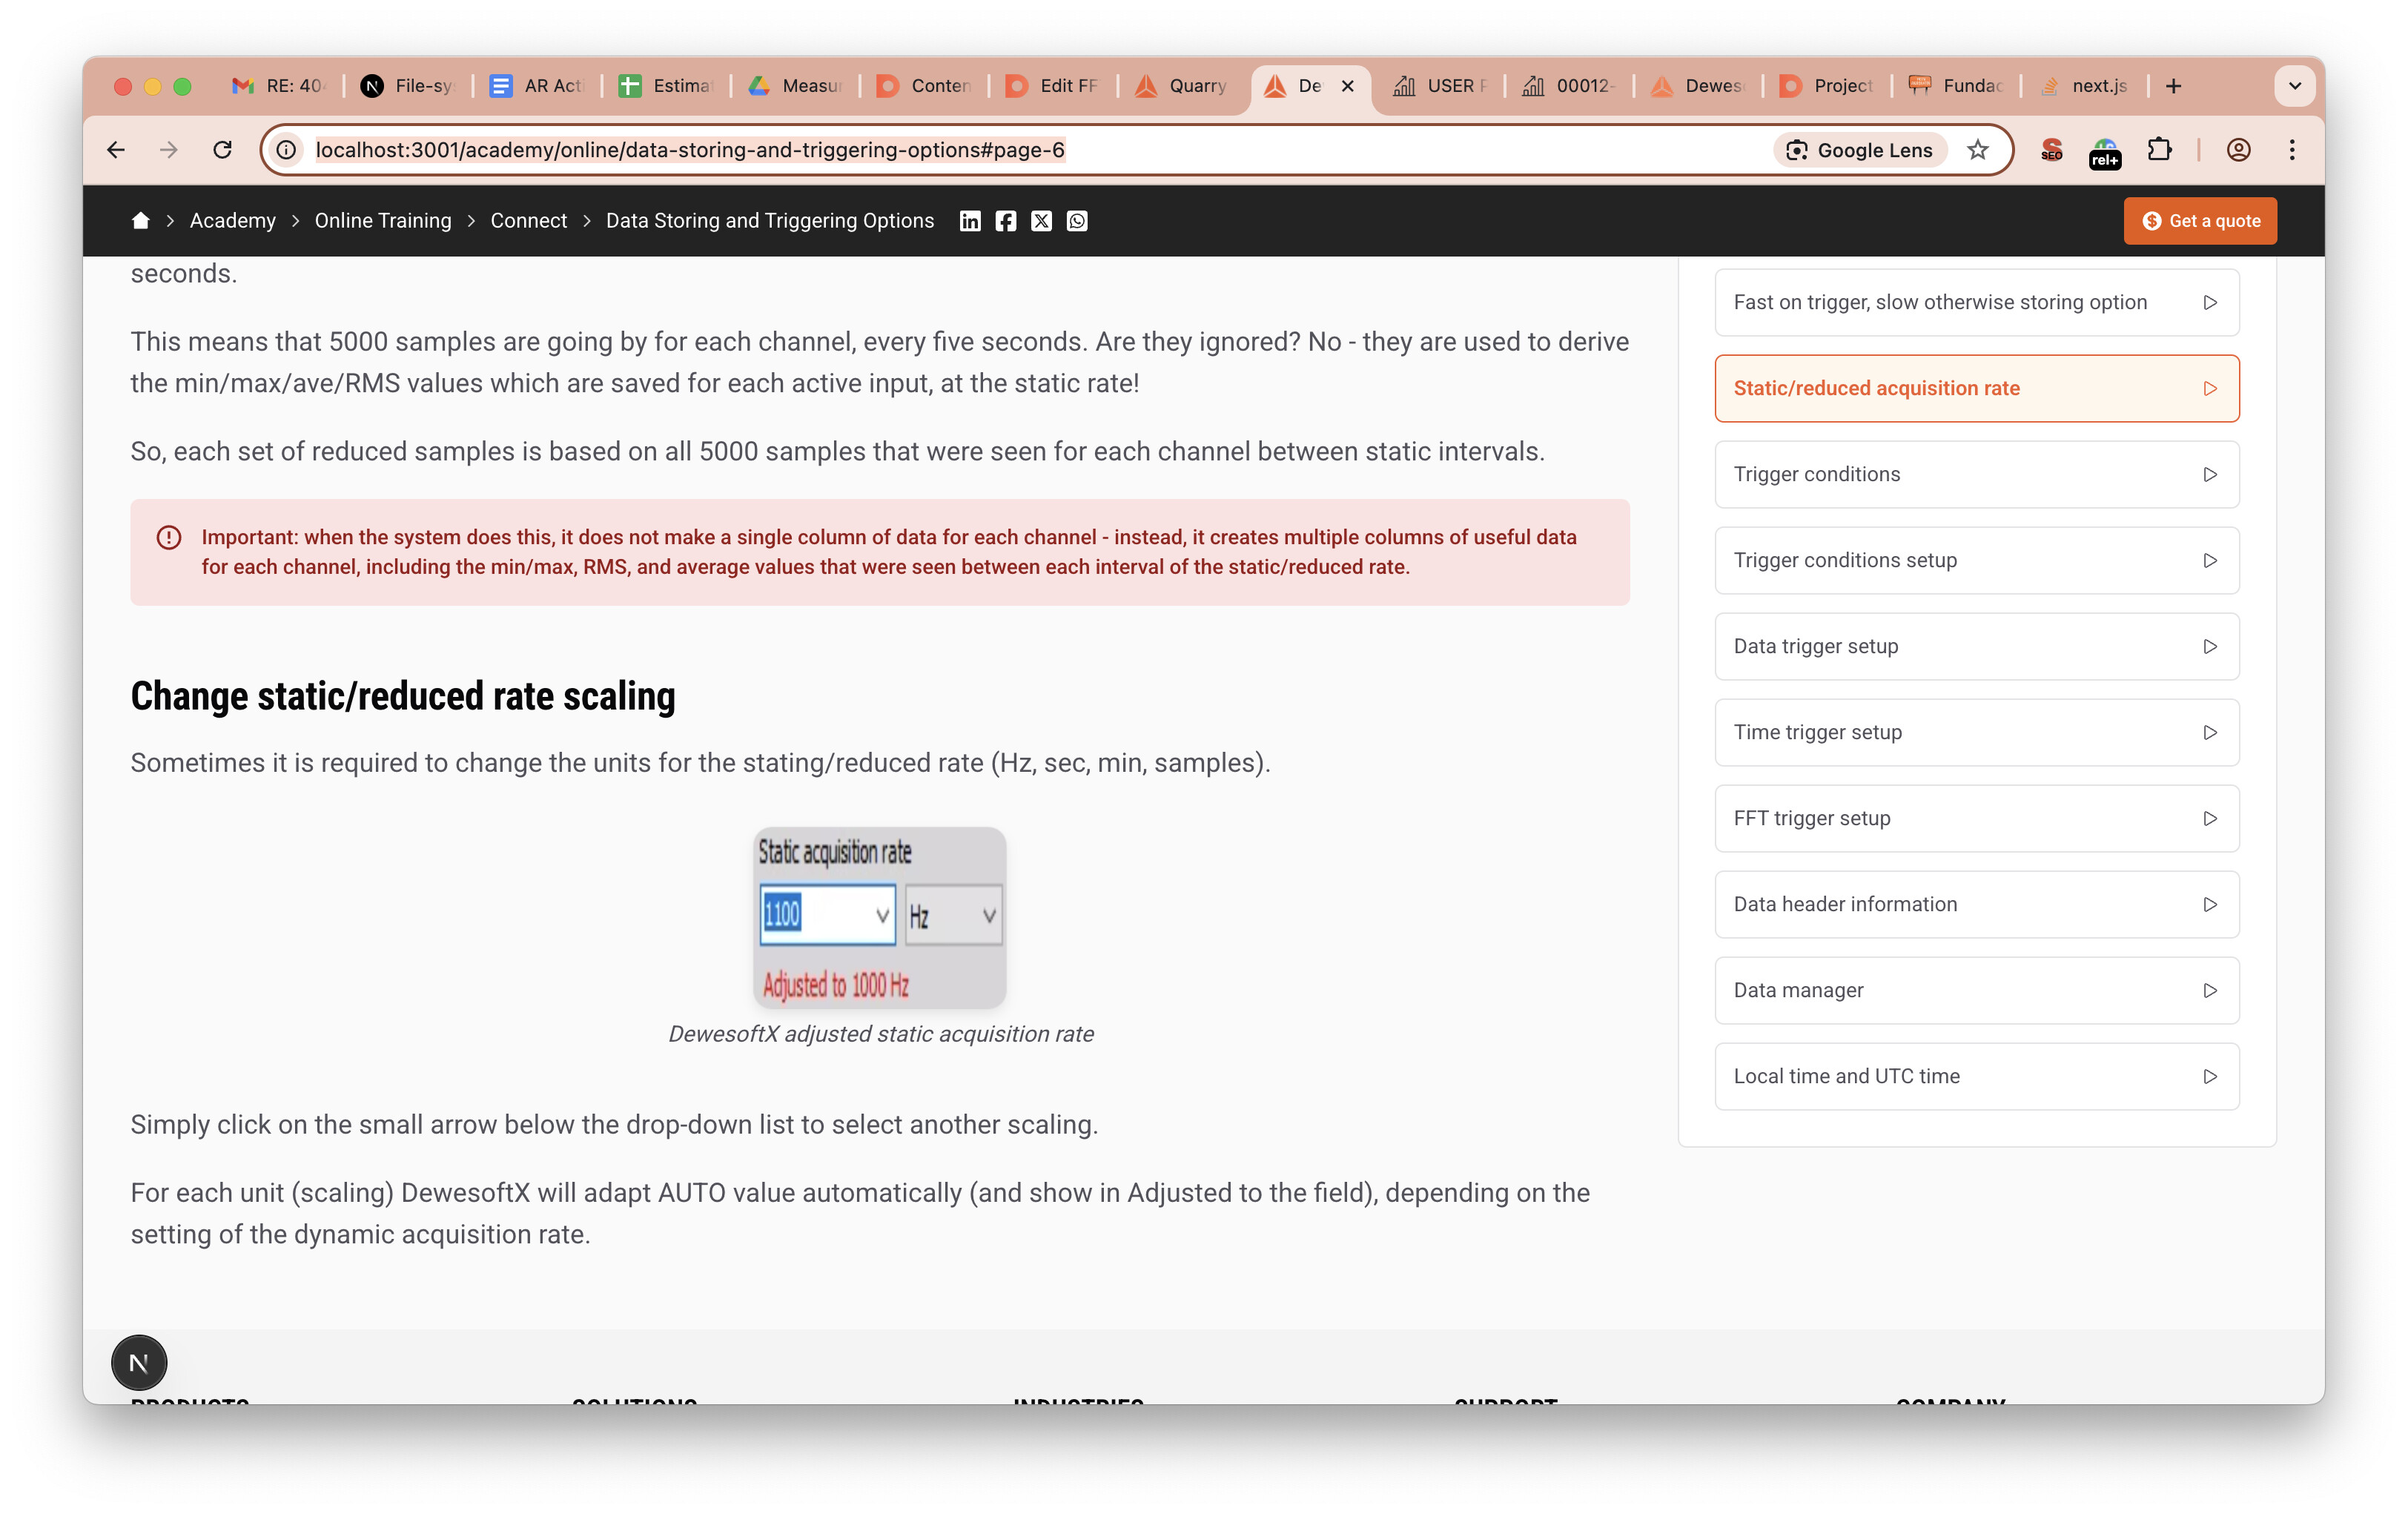This screenshot has width=2408, height=1514.
Task: Switch to the File-sy Notion tab
Action: 407,86
